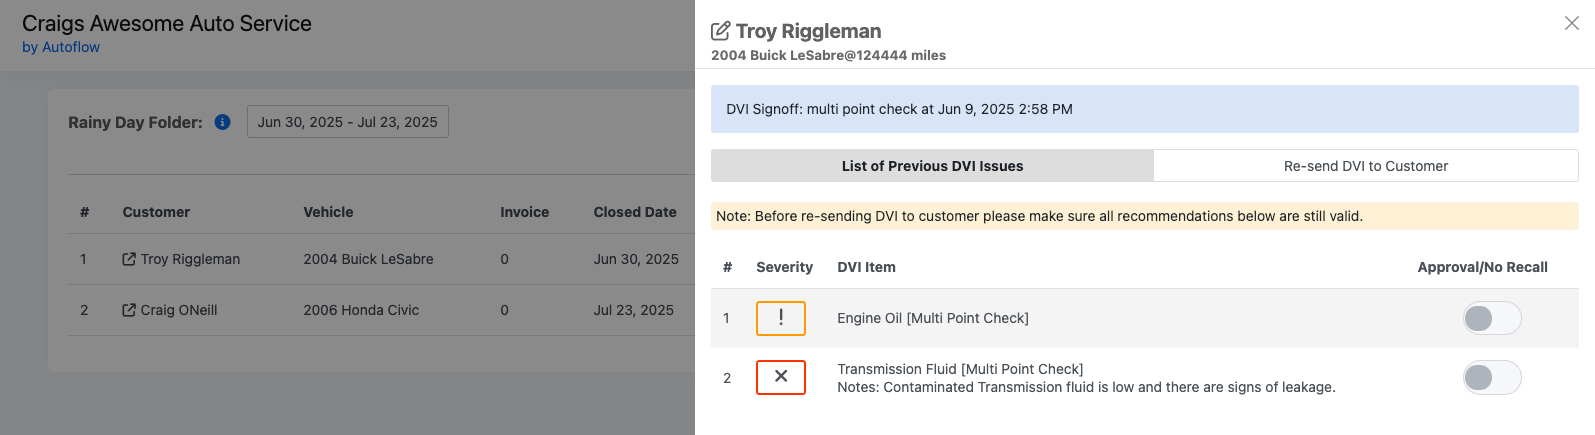Click the DVI Signoff multi point check banner
Viewport: 1595px width, 435px height.
click(x=1145, y=109)
